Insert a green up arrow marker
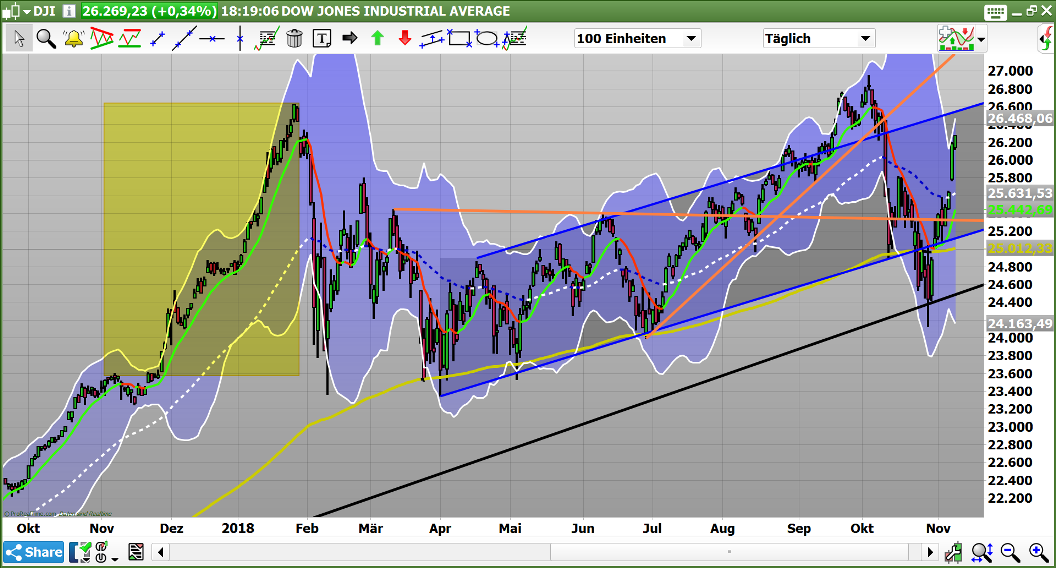Image resolution: width=1056 pixels, height=568 pixels. (377, 38)
